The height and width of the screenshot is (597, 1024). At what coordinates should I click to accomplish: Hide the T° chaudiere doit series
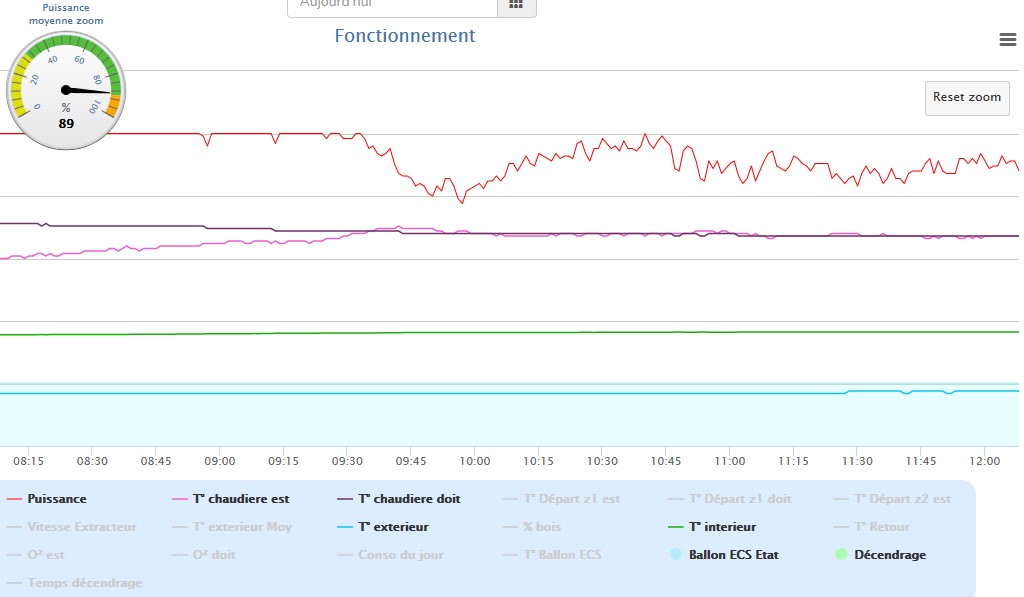click(409, 499)
